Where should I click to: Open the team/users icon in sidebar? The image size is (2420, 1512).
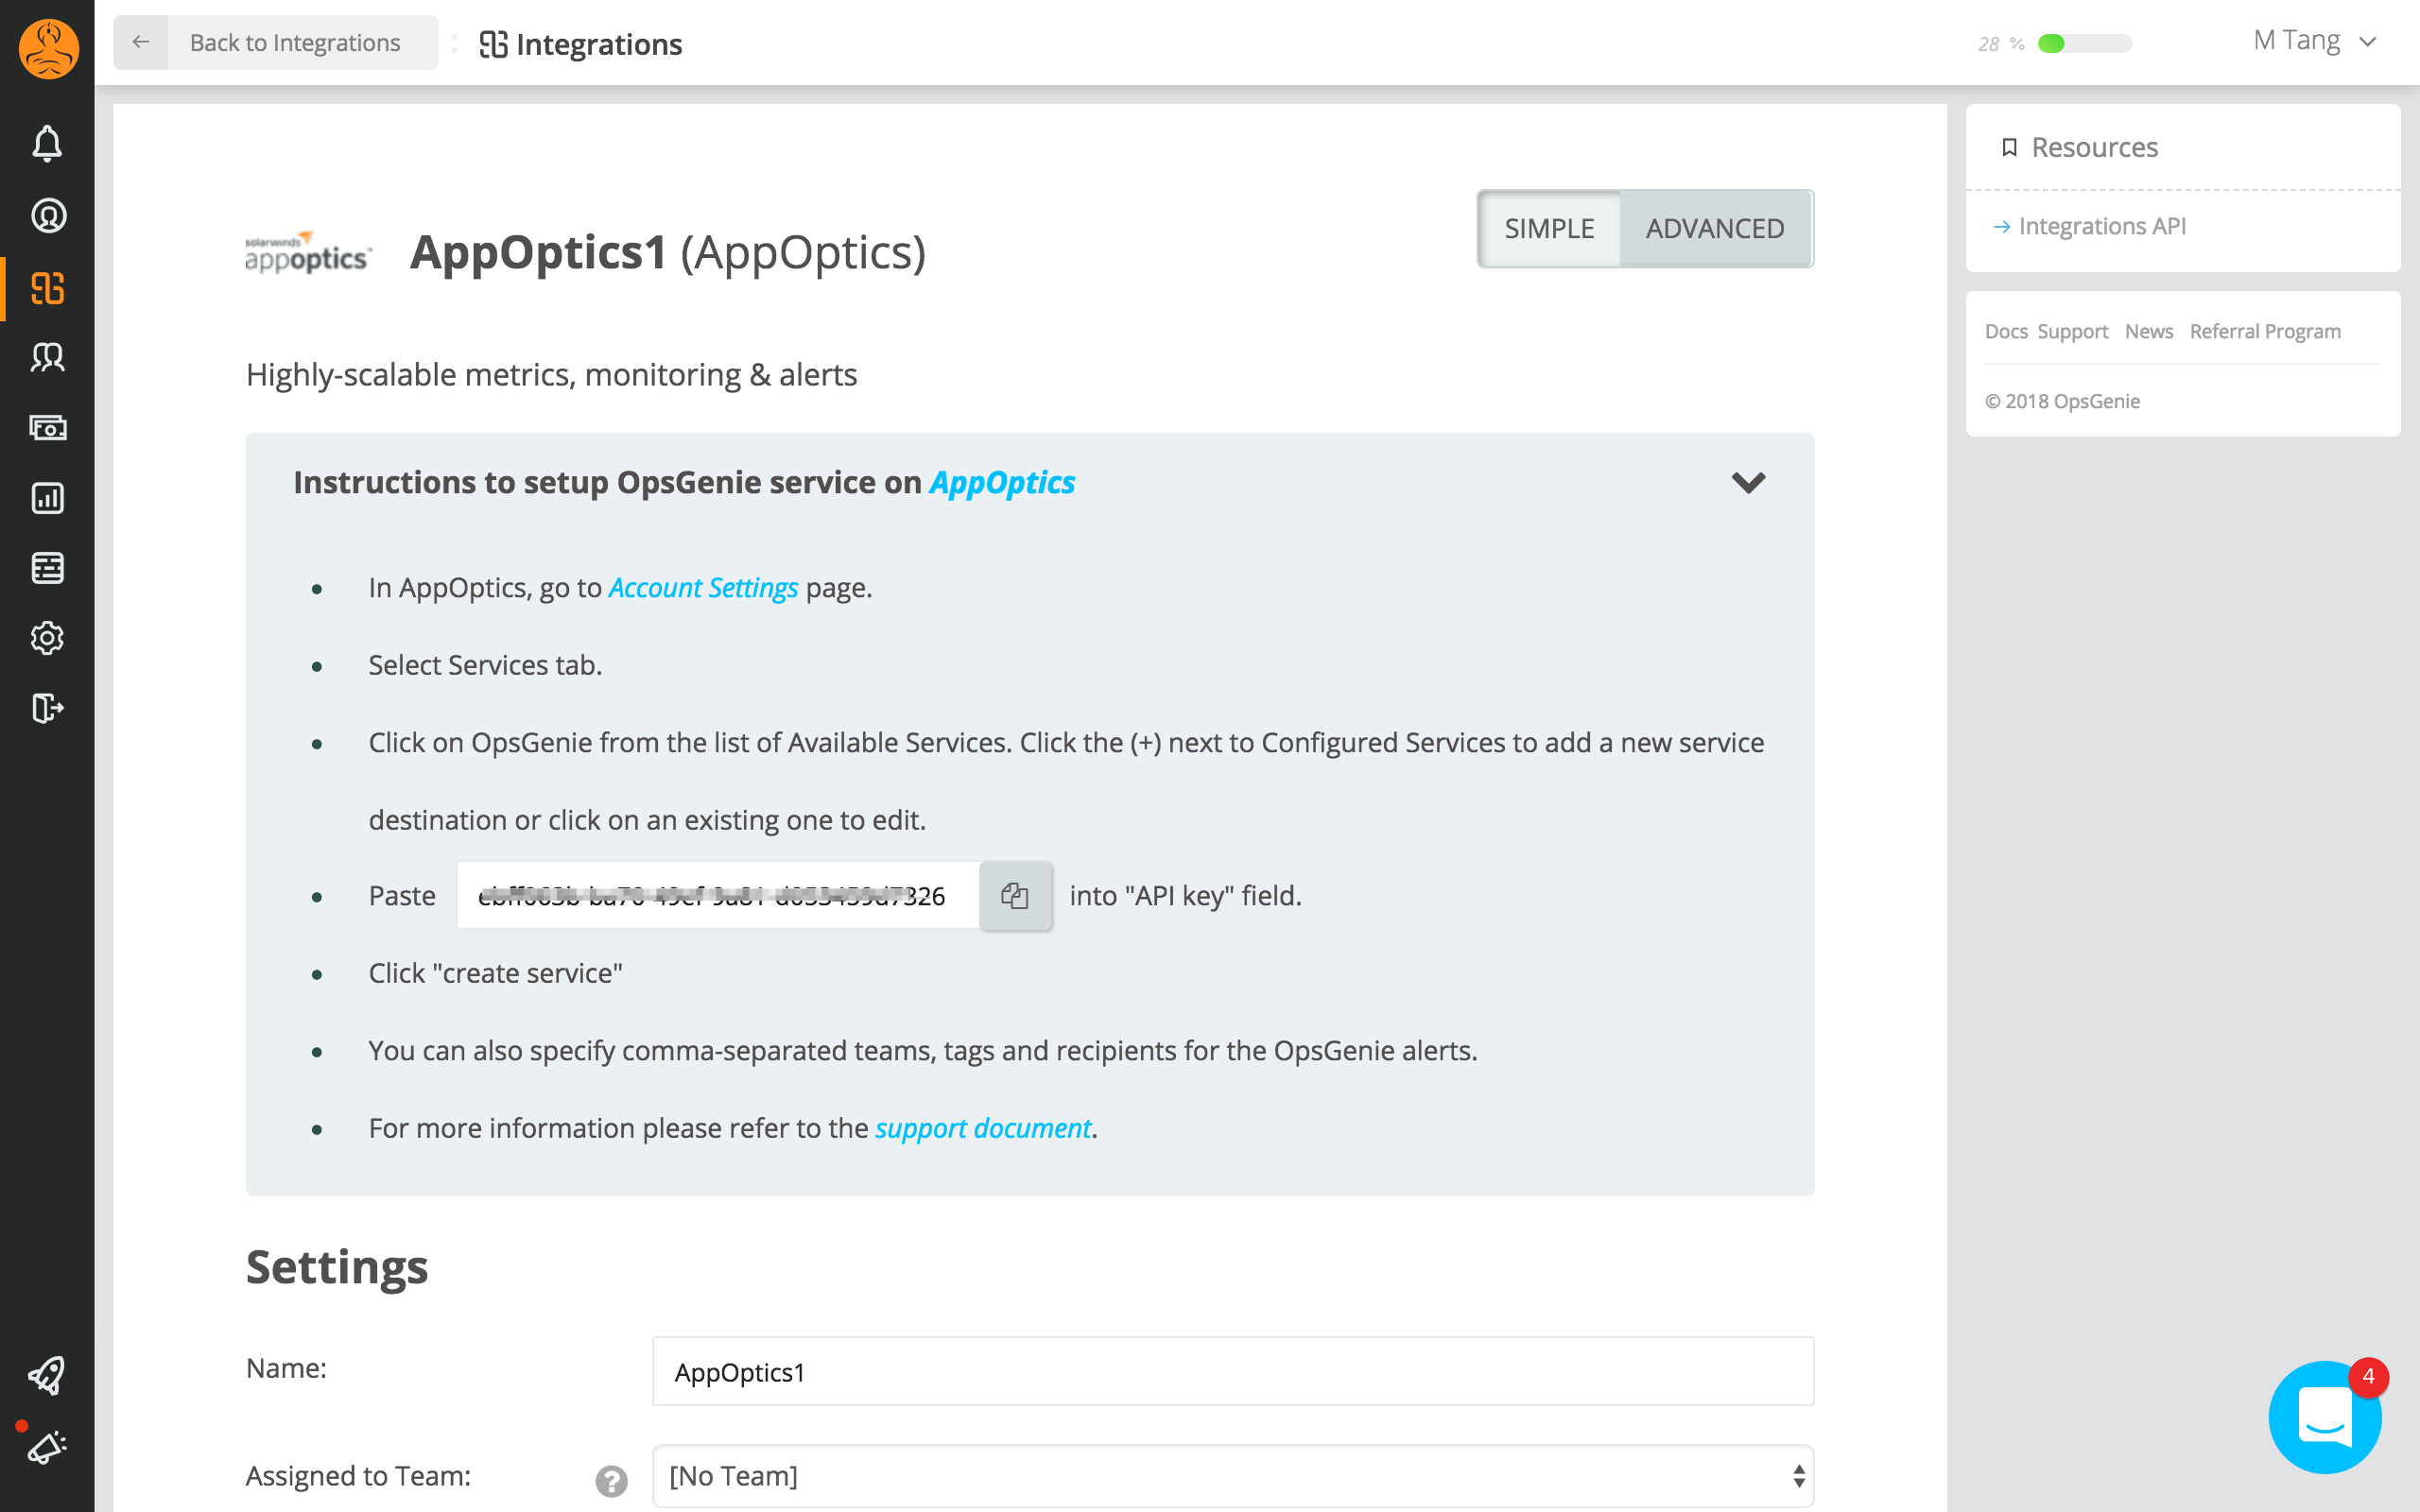pyautogui.click(x=47, y=357)
